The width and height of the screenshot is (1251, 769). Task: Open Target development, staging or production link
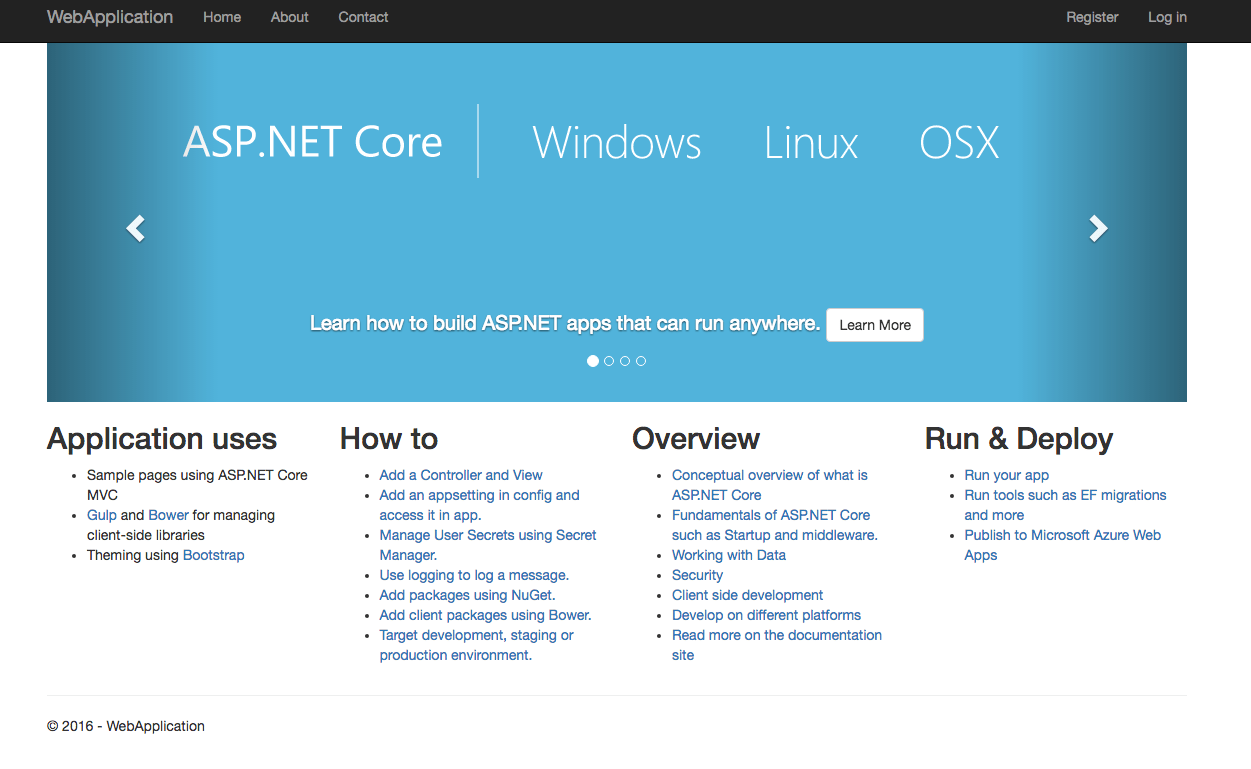click(x=476, y=645)
